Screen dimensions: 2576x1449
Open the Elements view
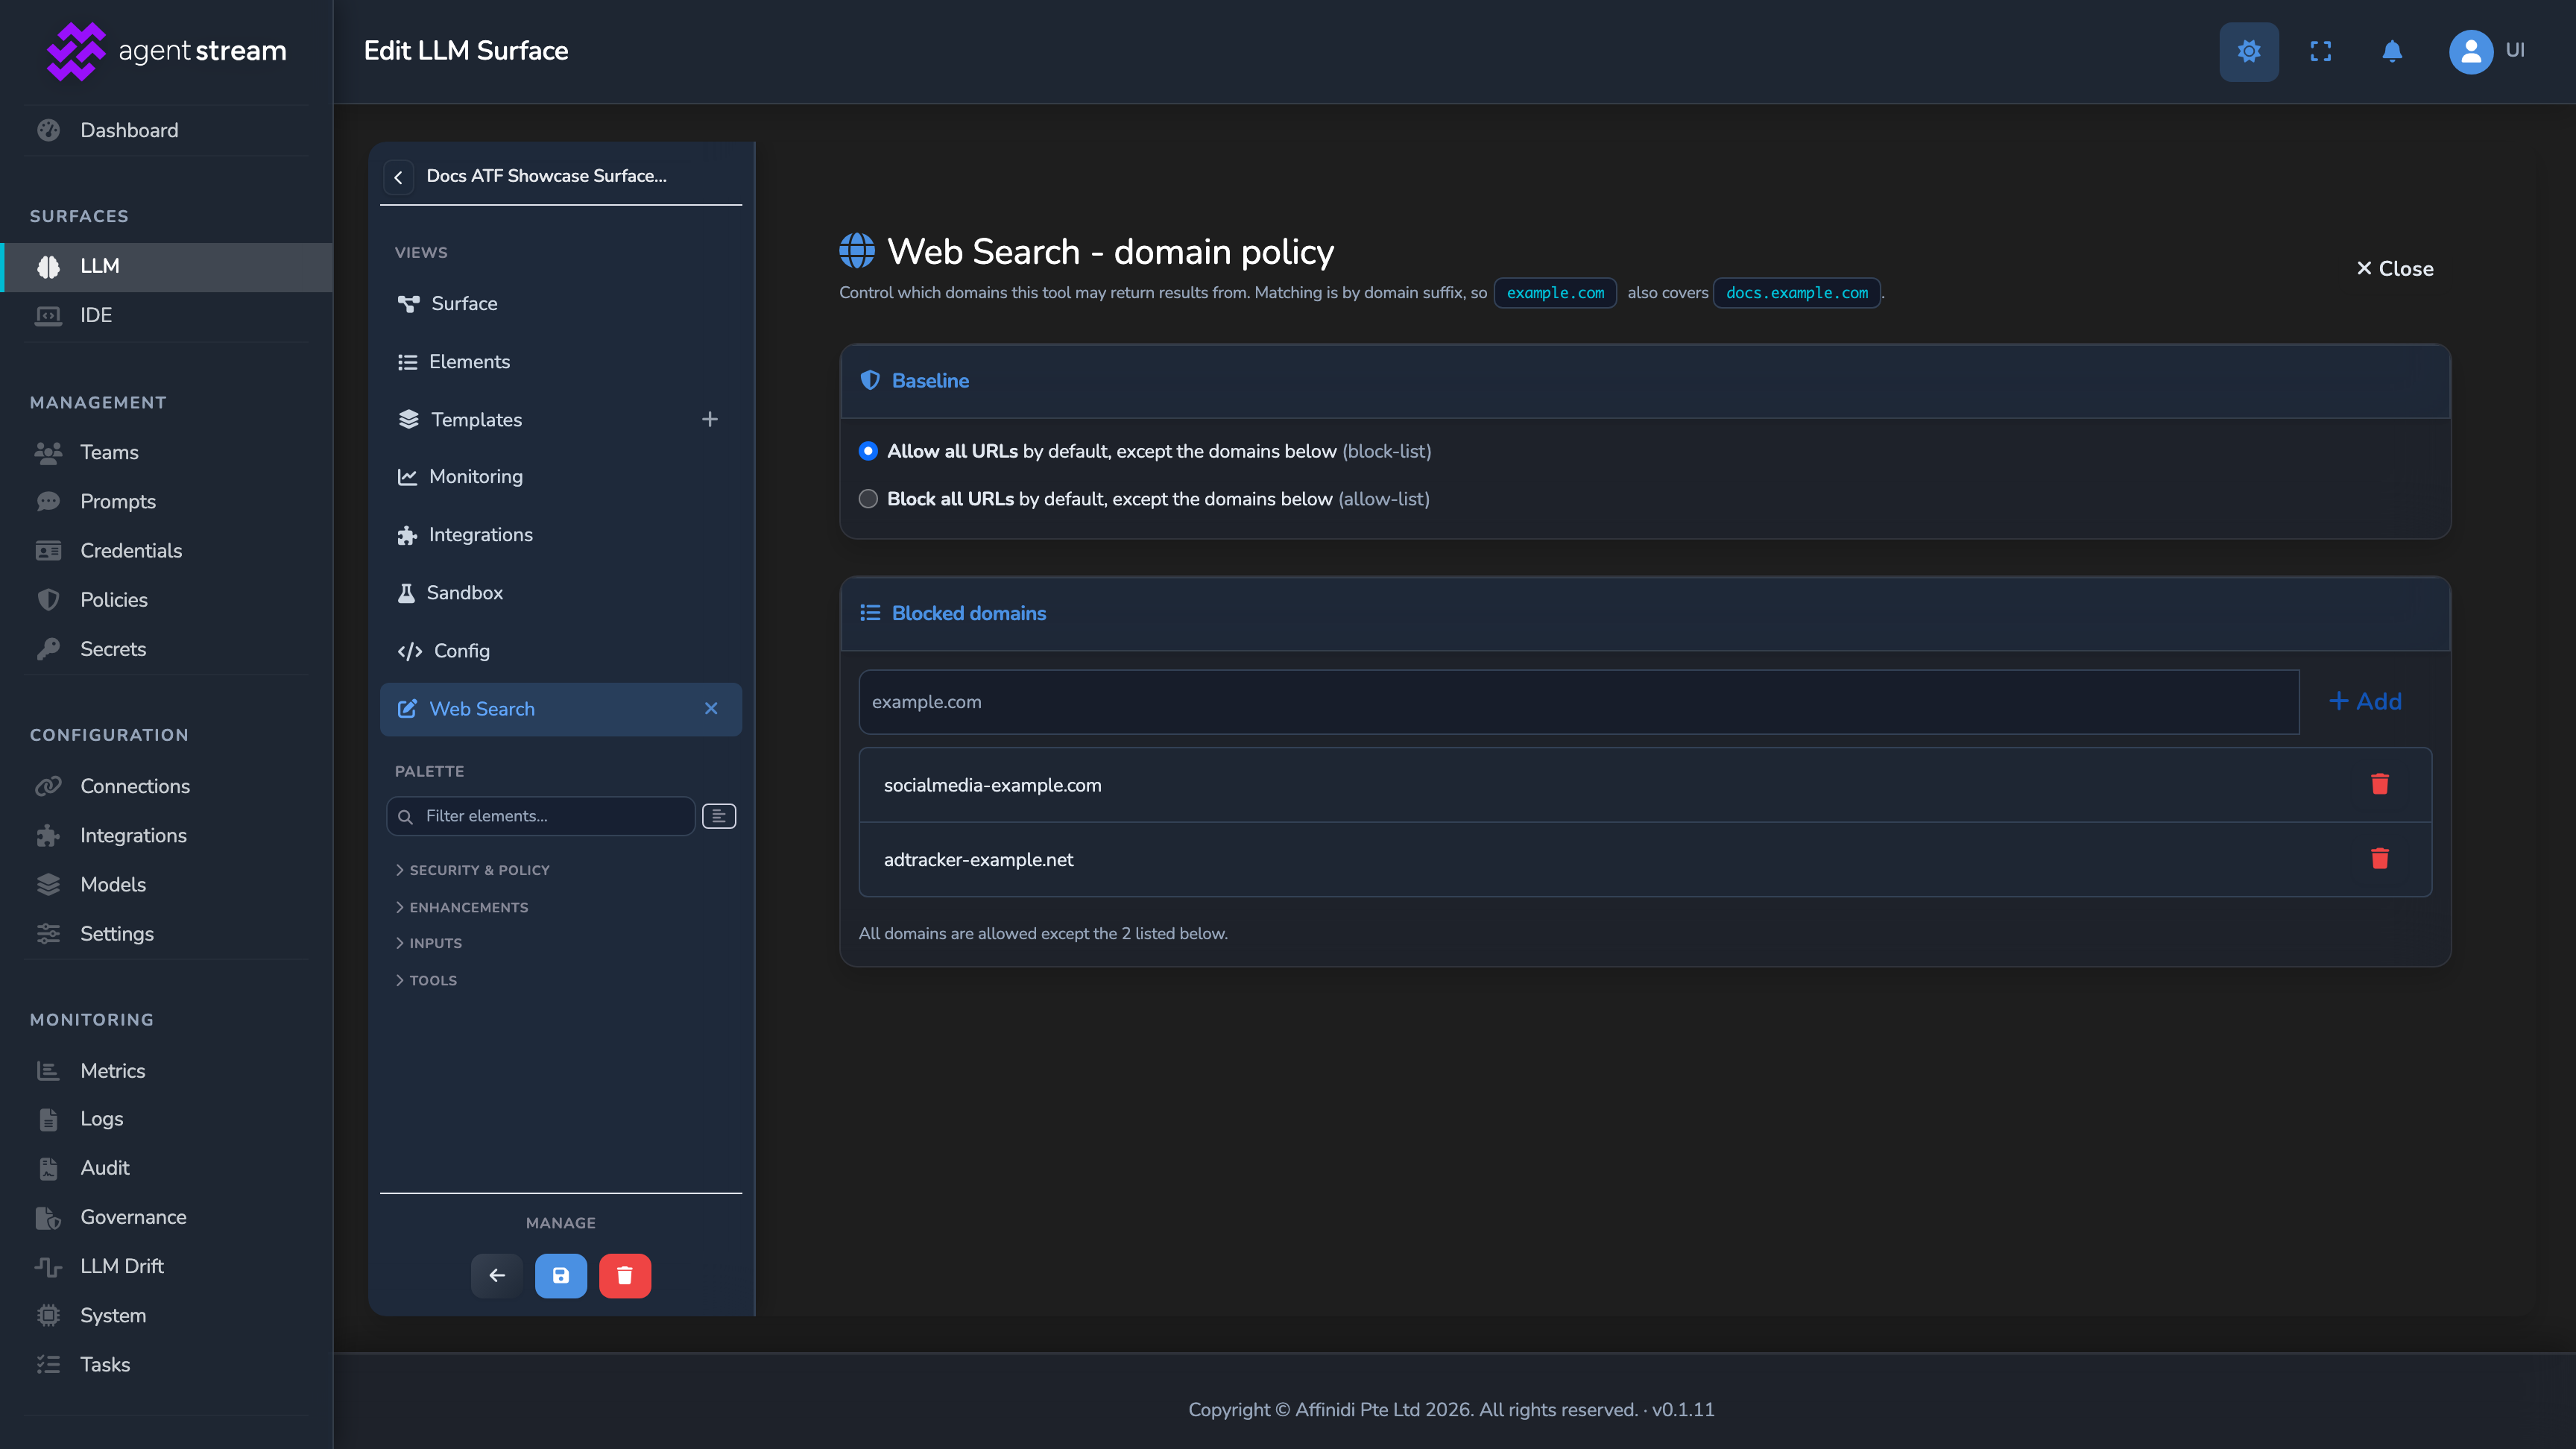[561, 361]
